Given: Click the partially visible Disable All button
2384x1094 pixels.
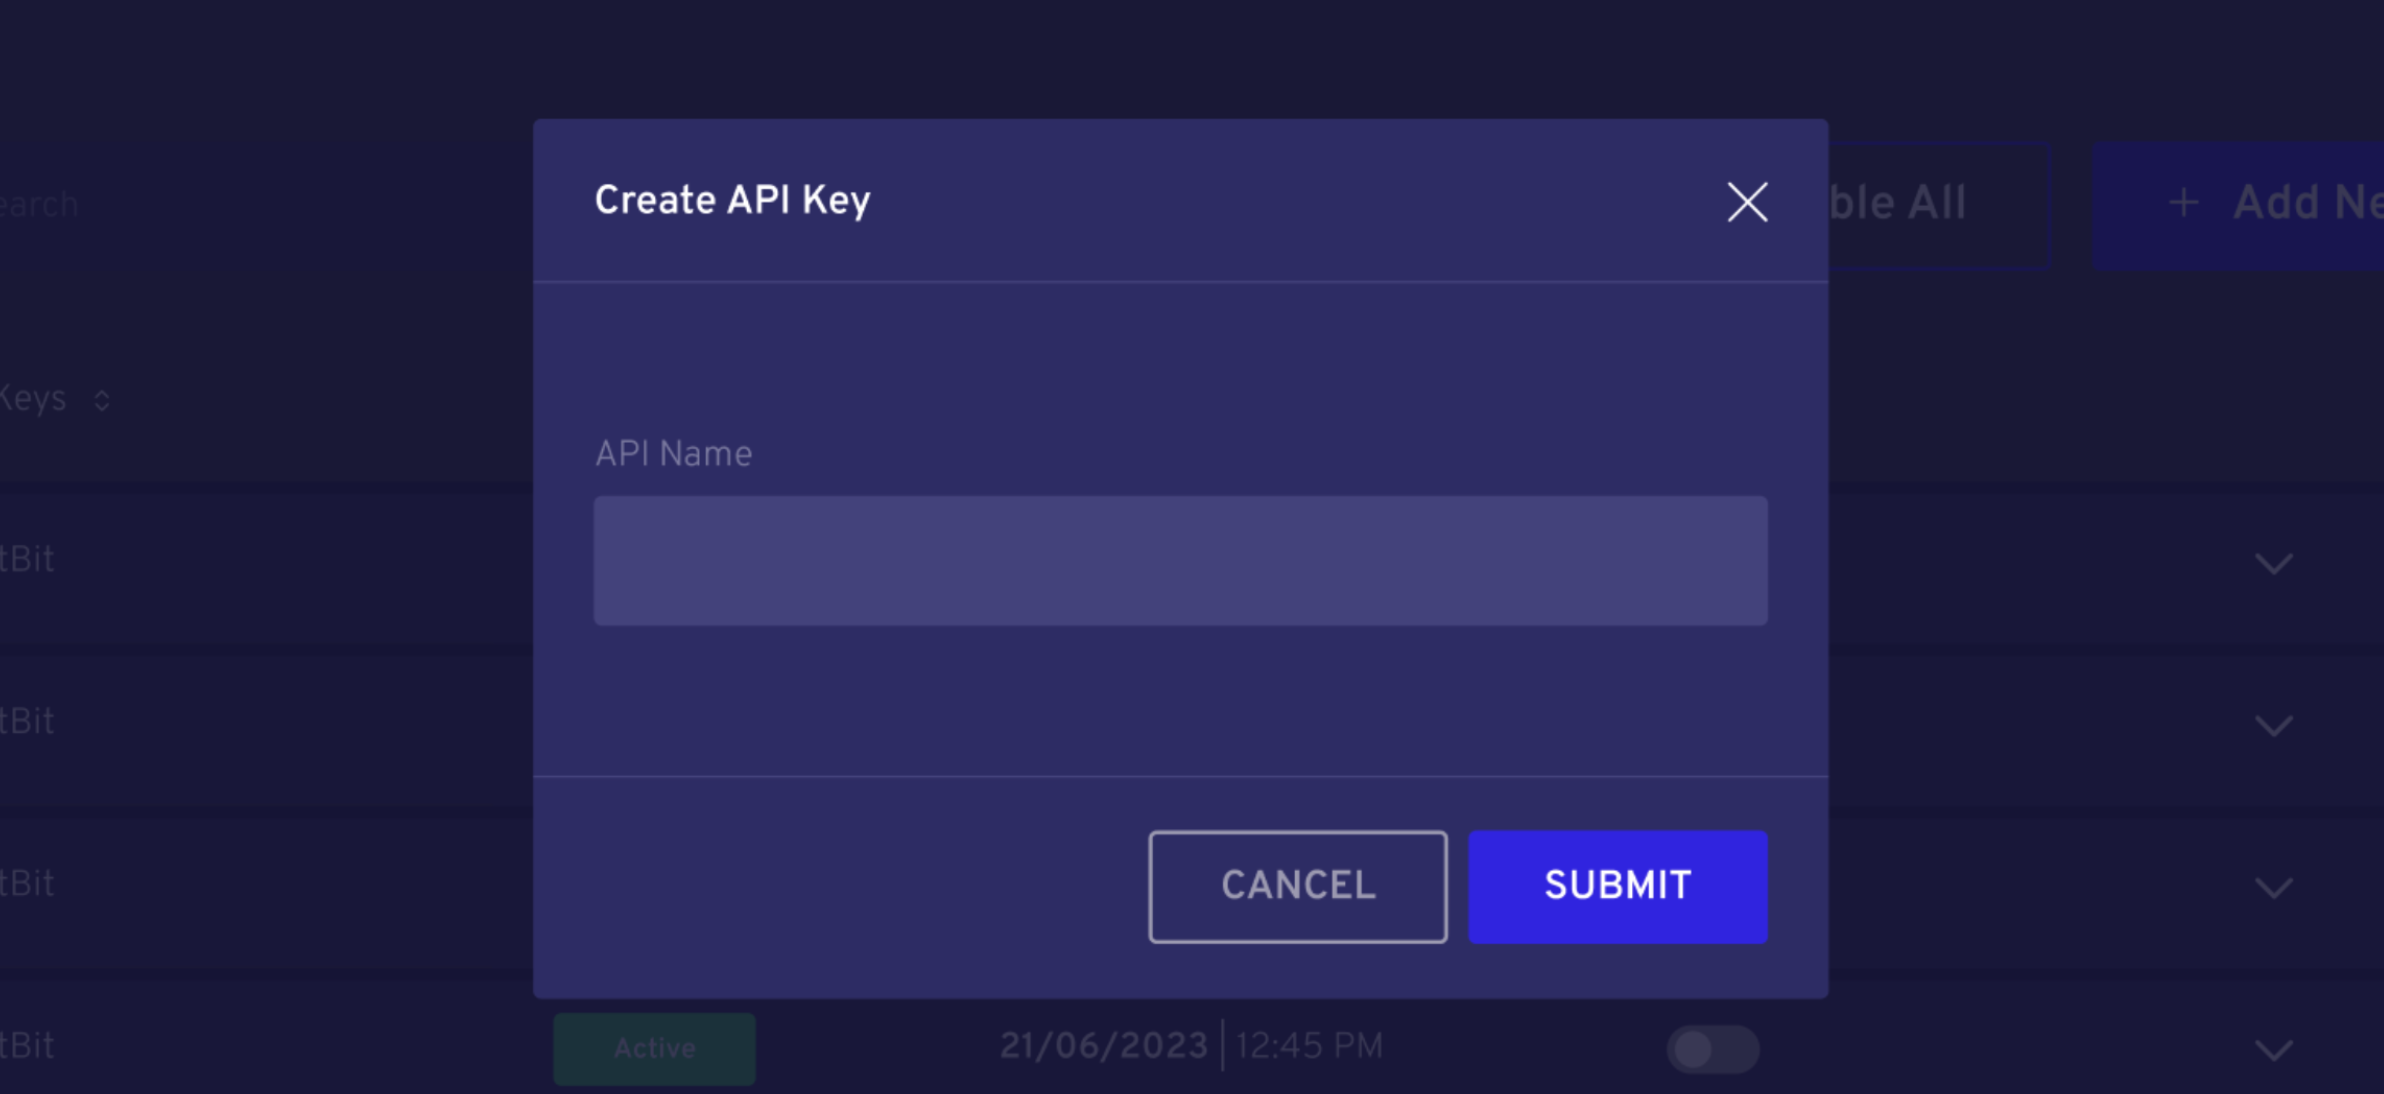Looking at the screenshot, I should coord(1940,205).
